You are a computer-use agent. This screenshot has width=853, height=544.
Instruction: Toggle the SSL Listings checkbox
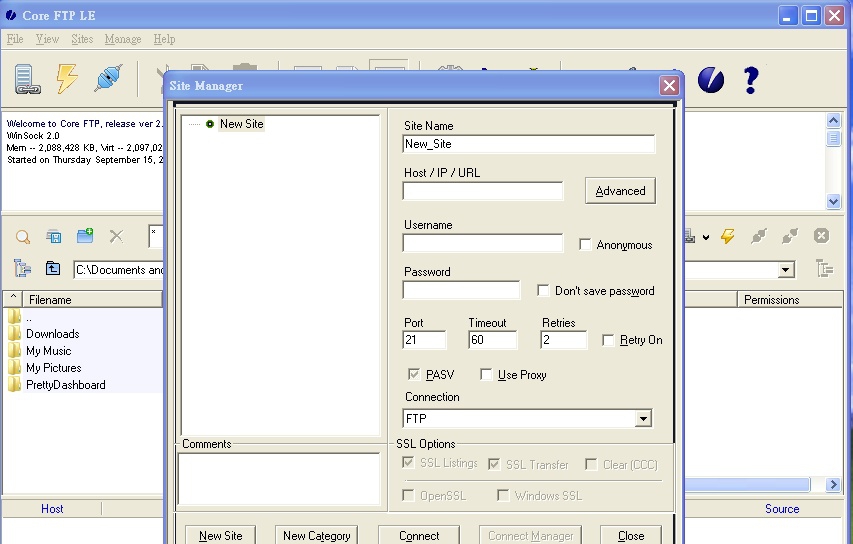point(408,462)
